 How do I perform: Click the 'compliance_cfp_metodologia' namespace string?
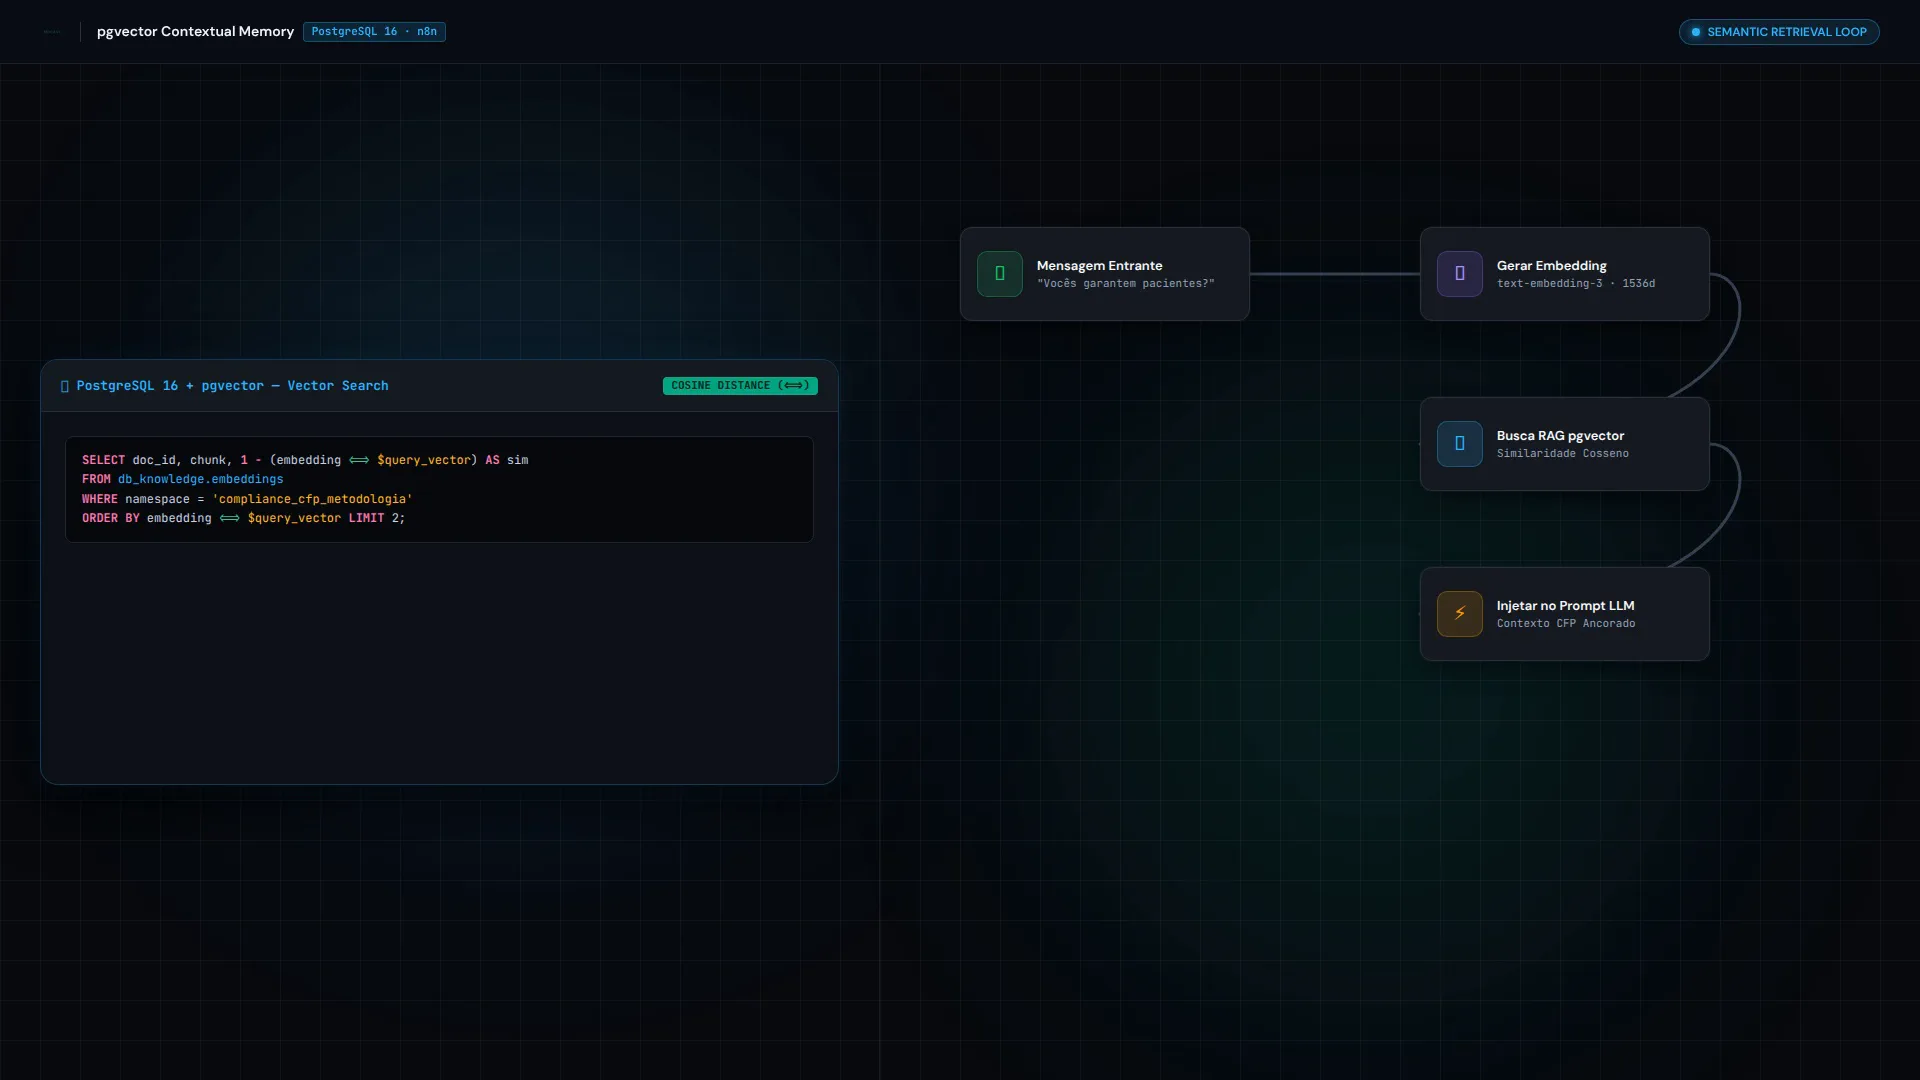tap(312, 499)
